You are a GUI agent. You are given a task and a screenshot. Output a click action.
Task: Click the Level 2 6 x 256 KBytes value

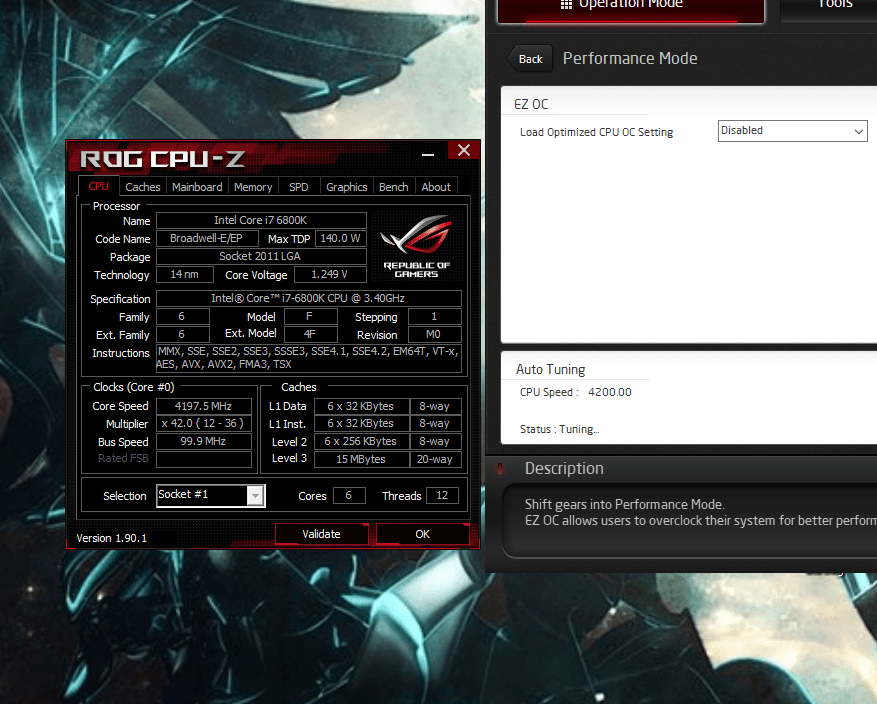tap(361, 441)
